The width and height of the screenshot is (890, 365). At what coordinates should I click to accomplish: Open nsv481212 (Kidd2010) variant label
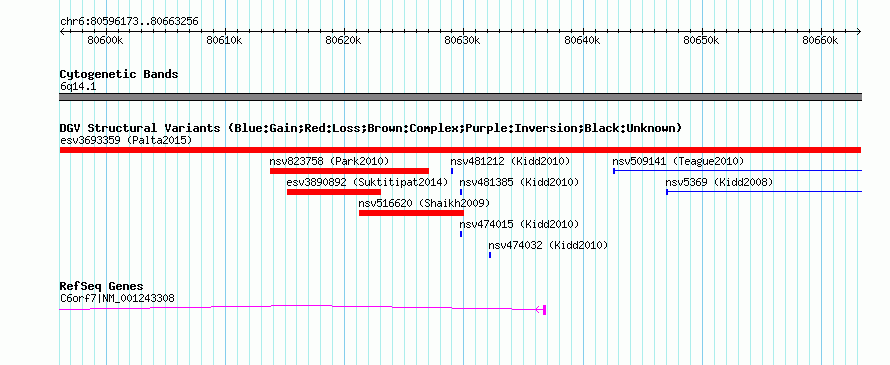[x=510, y=161]
